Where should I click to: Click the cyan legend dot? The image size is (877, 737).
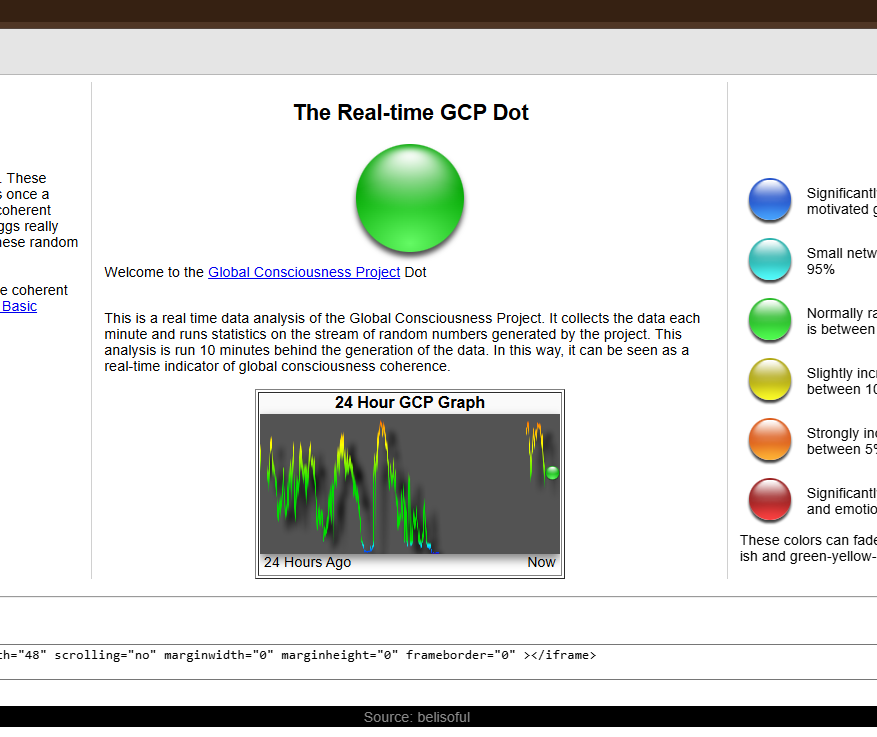[x=770, y=259]
